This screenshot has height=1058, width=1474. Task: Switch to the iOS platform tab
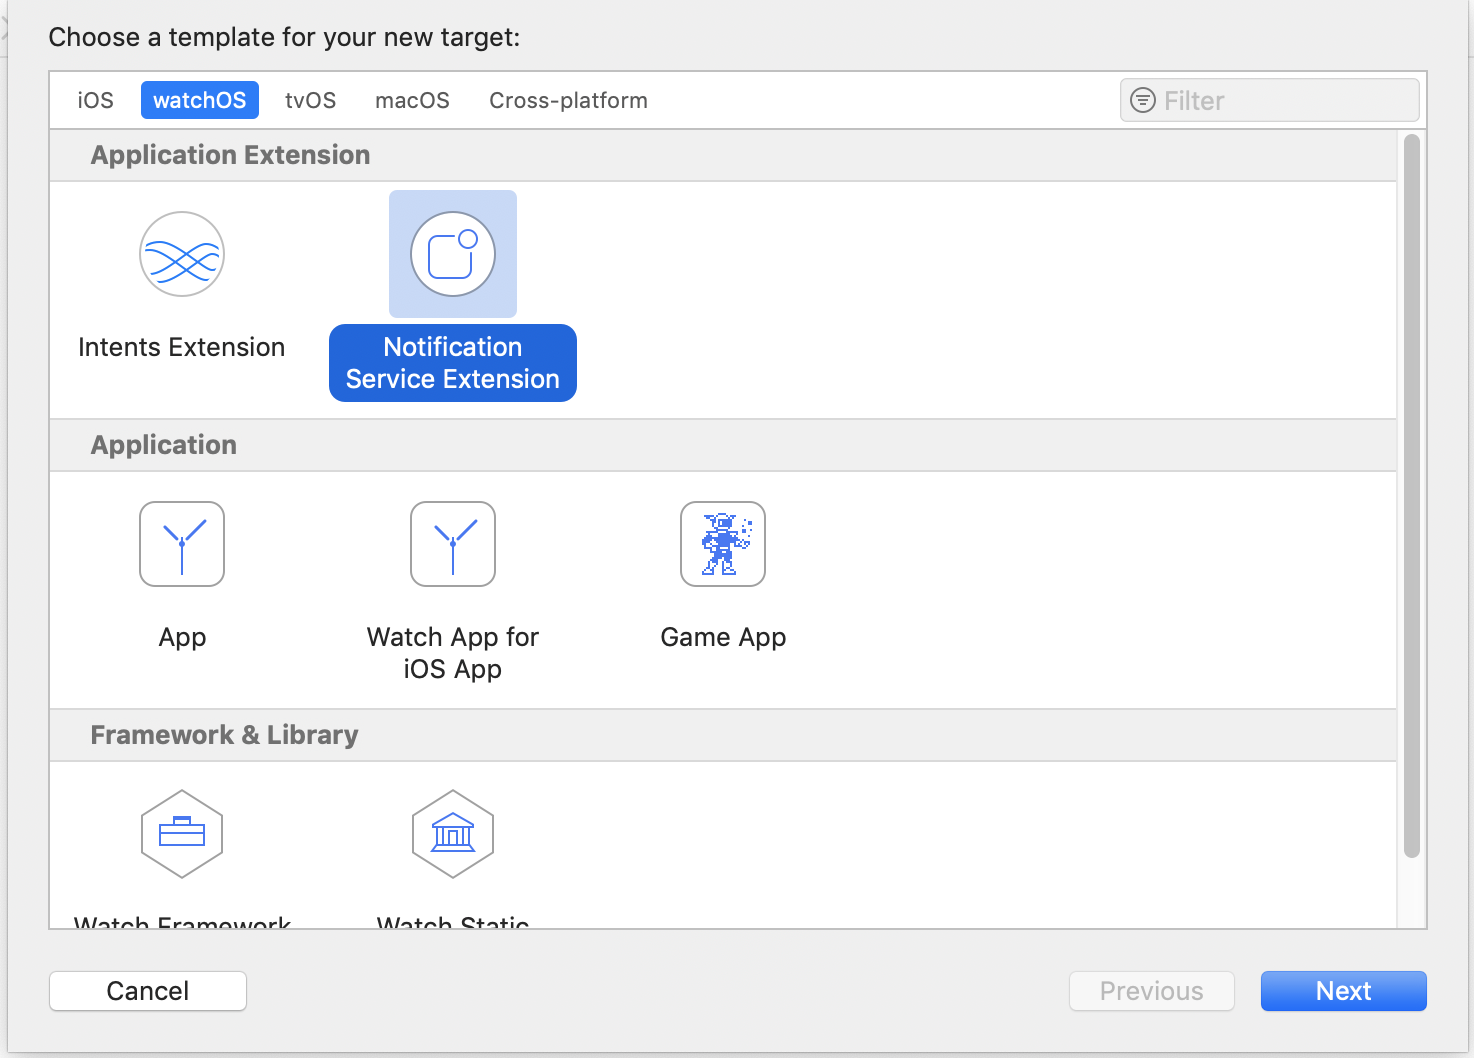(96, 100)
